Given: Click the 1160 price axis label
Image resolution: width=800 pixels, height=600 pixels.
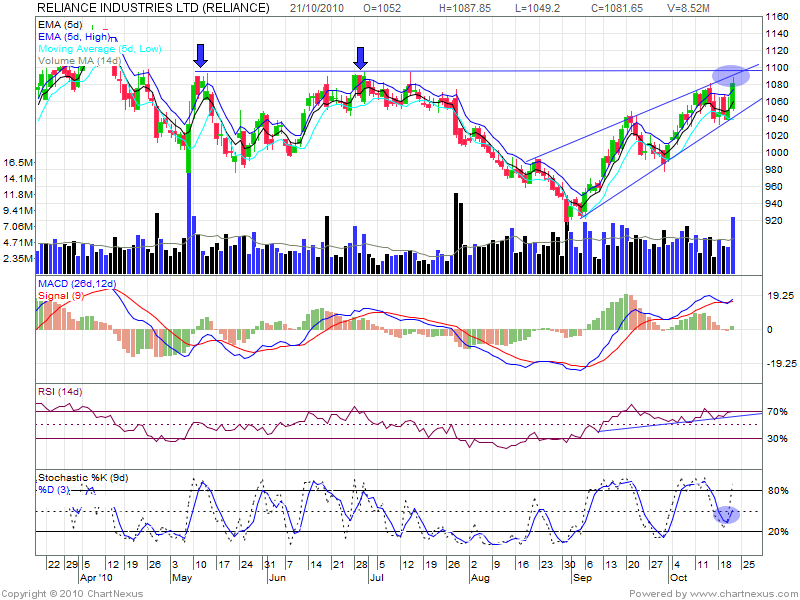Looking at the screenshot, I should (775, 19).
